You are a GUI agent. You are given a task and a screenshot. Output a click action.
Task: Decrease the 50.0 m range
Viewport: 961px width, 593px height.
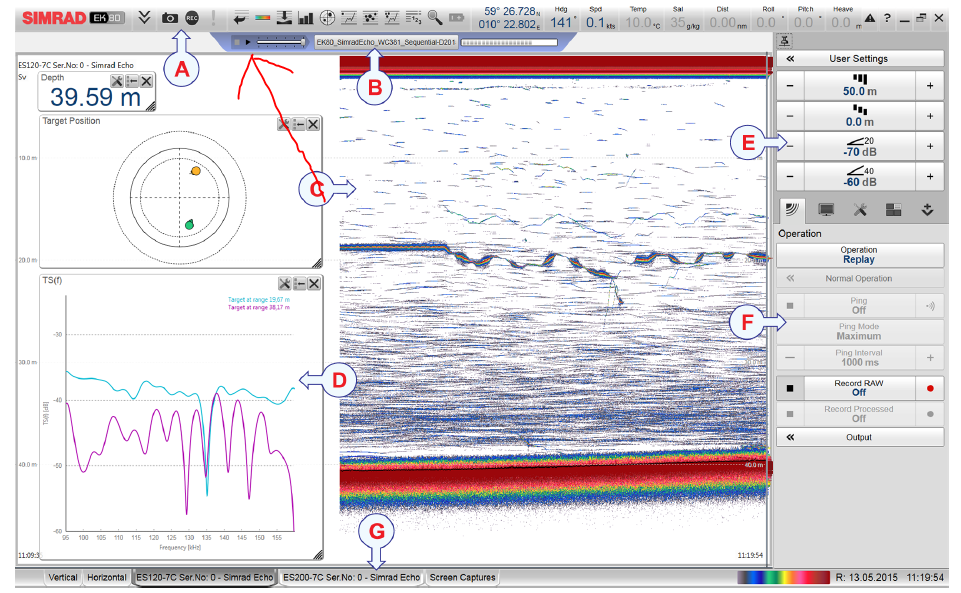tap(790, 86)
